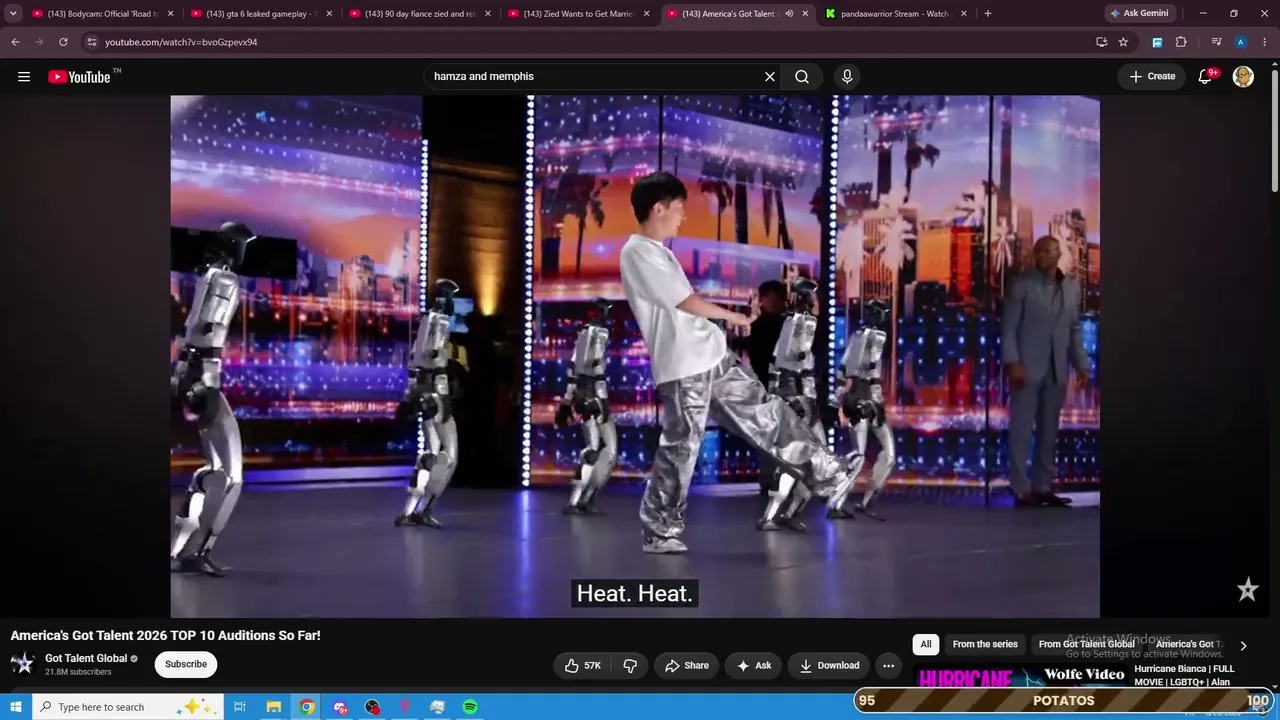Click the video player frame
This screenshot has height=720, width=1280.
(x=635, y=356)
